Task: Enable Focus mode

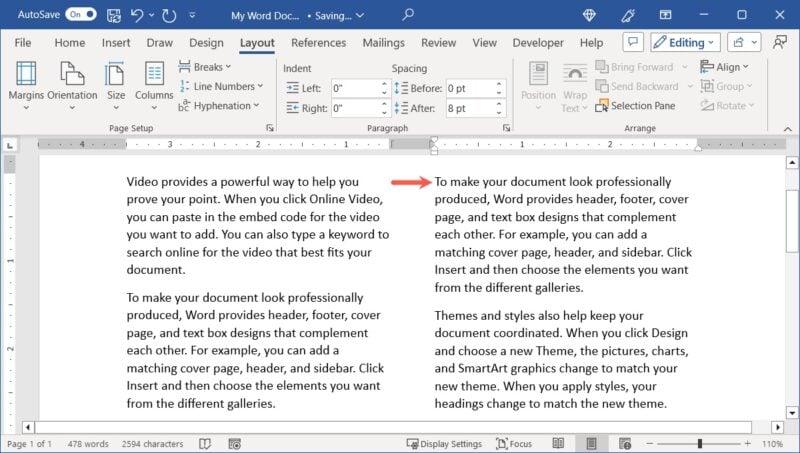Action: point(514,444)
